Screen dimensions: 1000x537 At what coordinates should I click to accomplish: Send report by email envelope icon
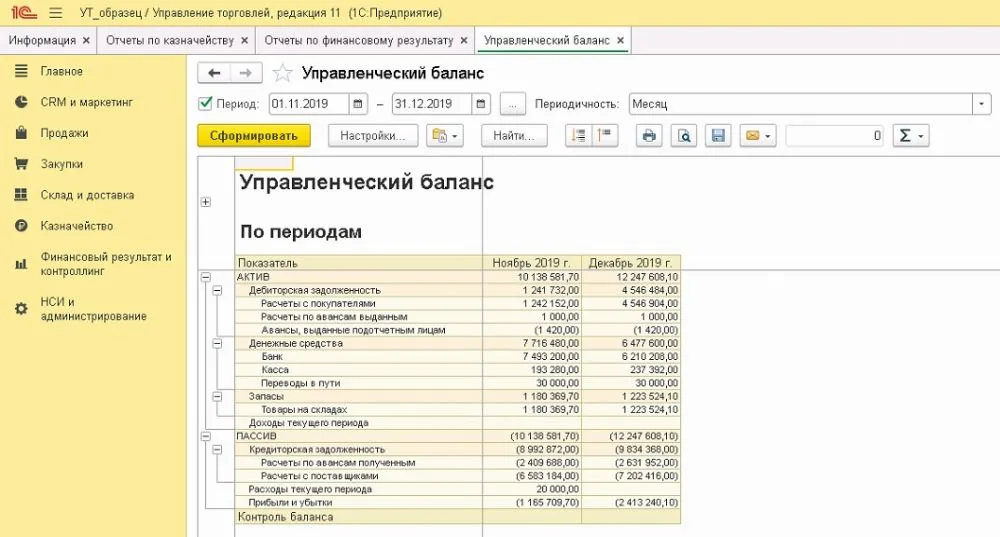click(x=758, y=136)
